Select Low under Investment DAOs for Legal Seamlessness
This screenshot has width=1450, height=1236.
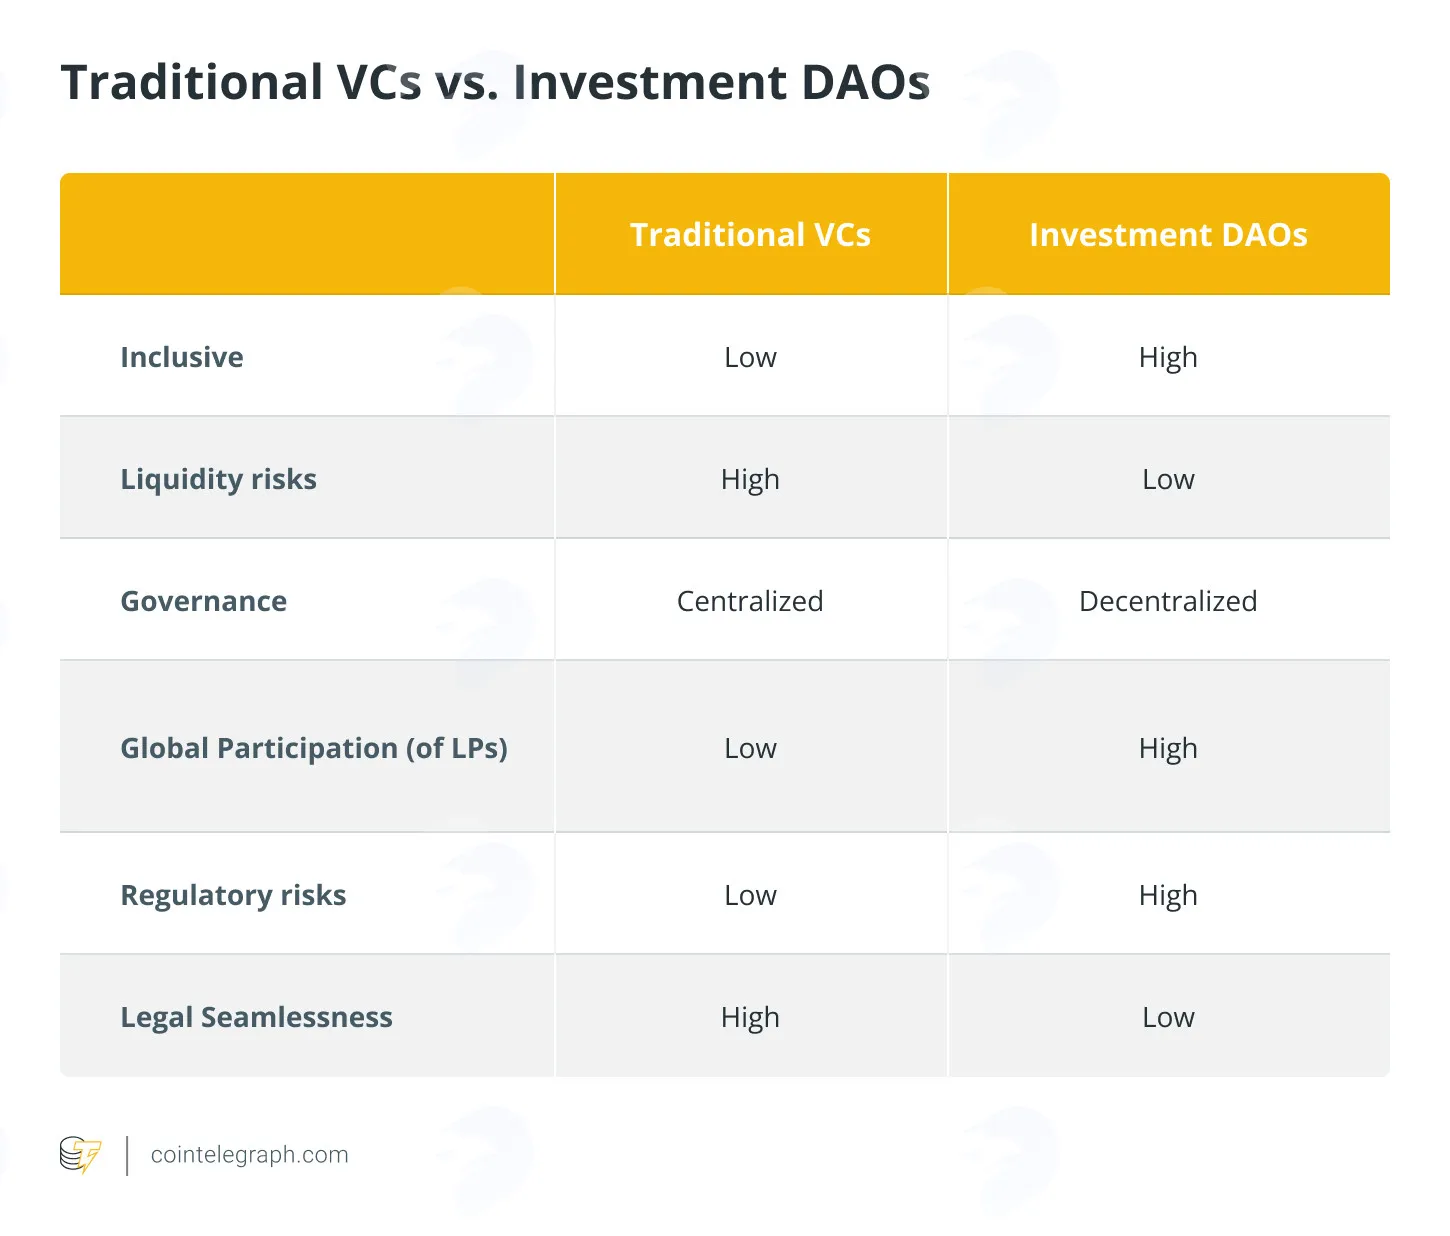[x=1168, y=1017]
